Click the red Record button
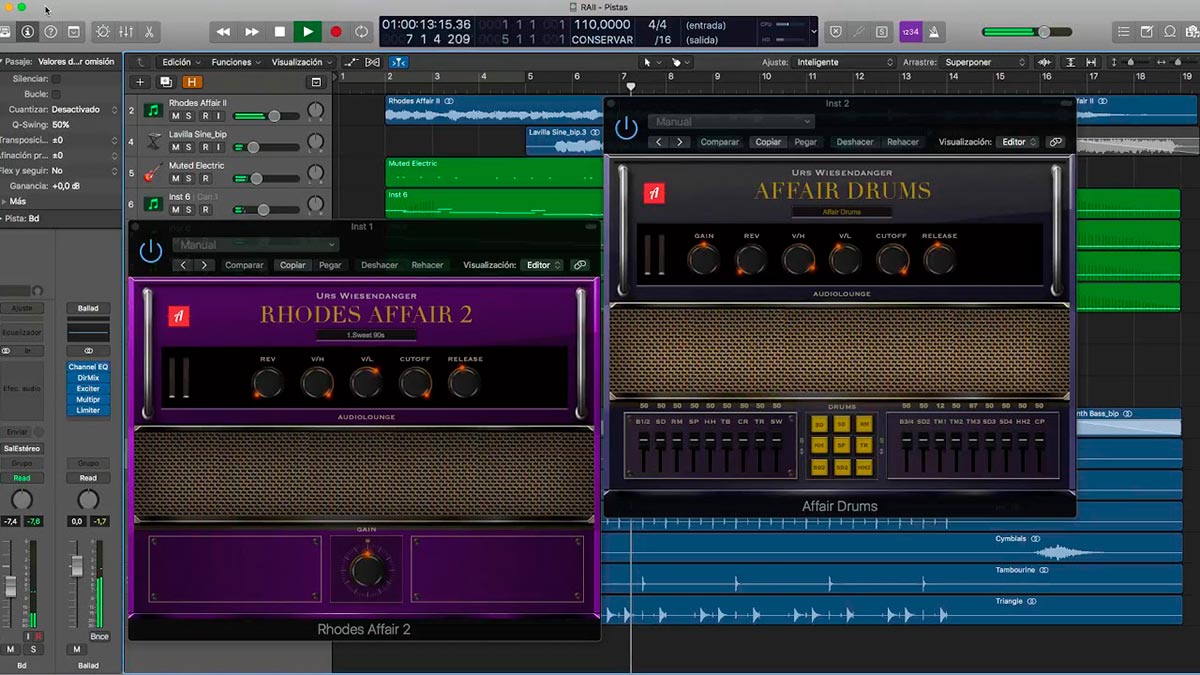Viewport: 1200px width, 675px height. click(x=336, y=32)
